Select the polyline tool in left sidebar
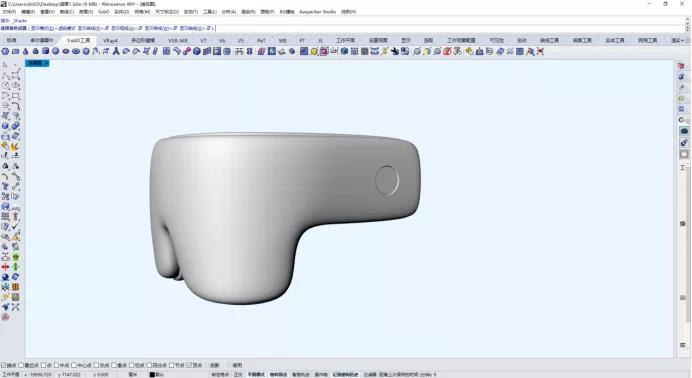This screenshot has height=378, width=692. point(5,76)
